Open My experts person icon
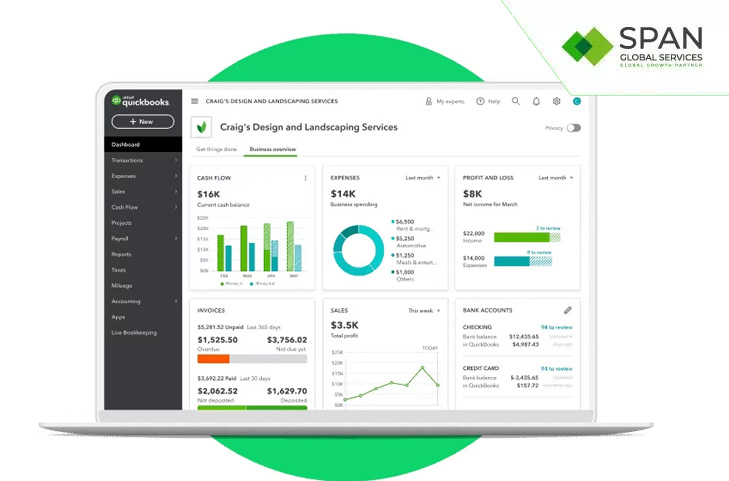Viewport: 729px width, 481px height. point(429,101)
